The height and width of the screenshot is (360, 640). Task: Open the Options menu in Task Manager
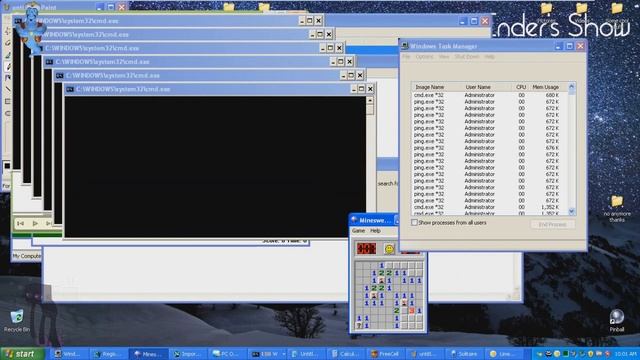coord(424,57)
